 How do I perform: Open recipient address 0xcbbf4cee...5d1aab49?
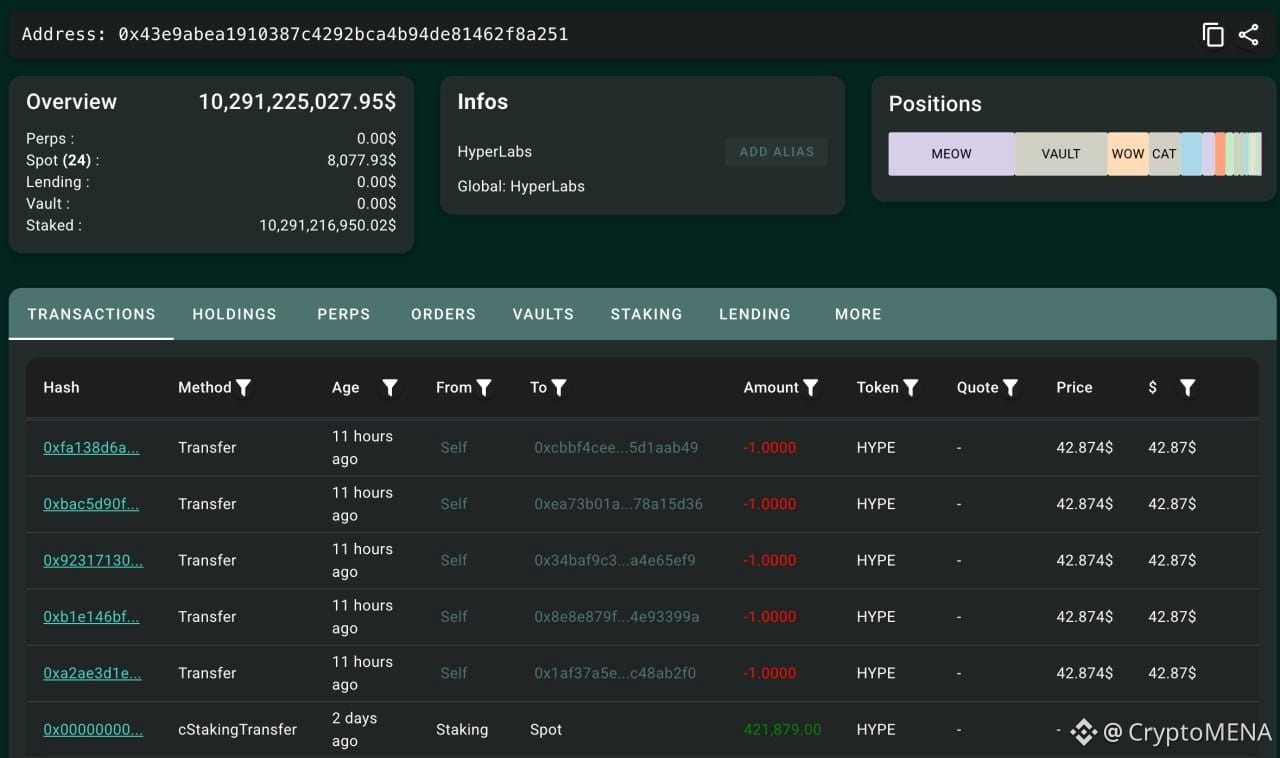tap(616, 448)
